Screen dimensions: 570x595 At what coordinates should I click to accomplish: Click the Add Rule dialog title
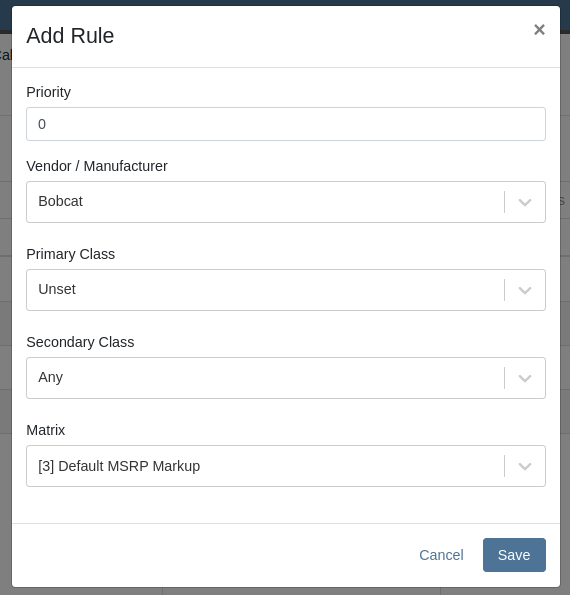[x=70, y=36]
